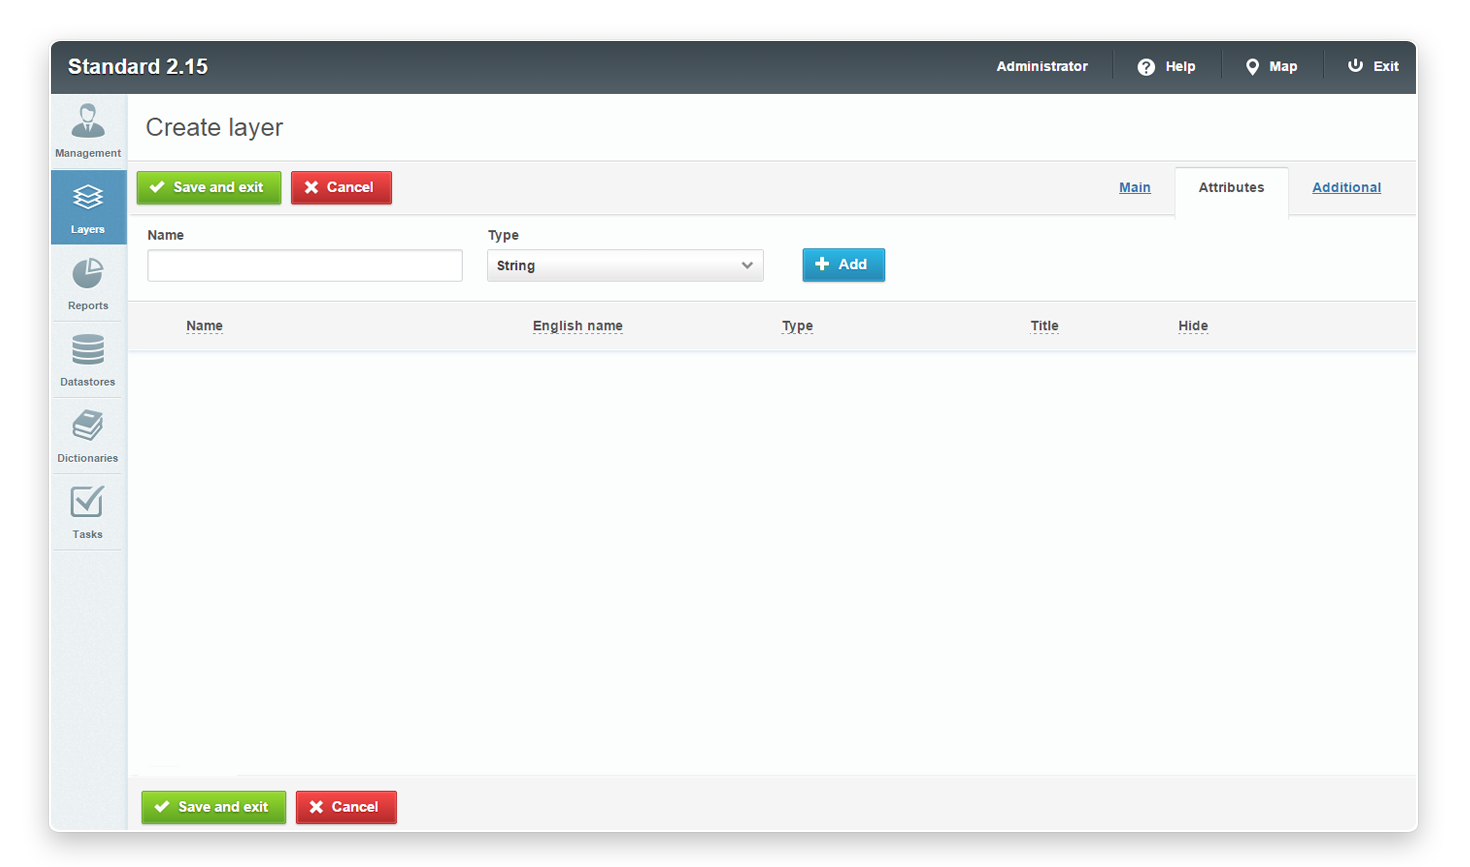Switch to the Additional tab
The height and width of the screenshot is (867, 1470).
click(1346, 188)
